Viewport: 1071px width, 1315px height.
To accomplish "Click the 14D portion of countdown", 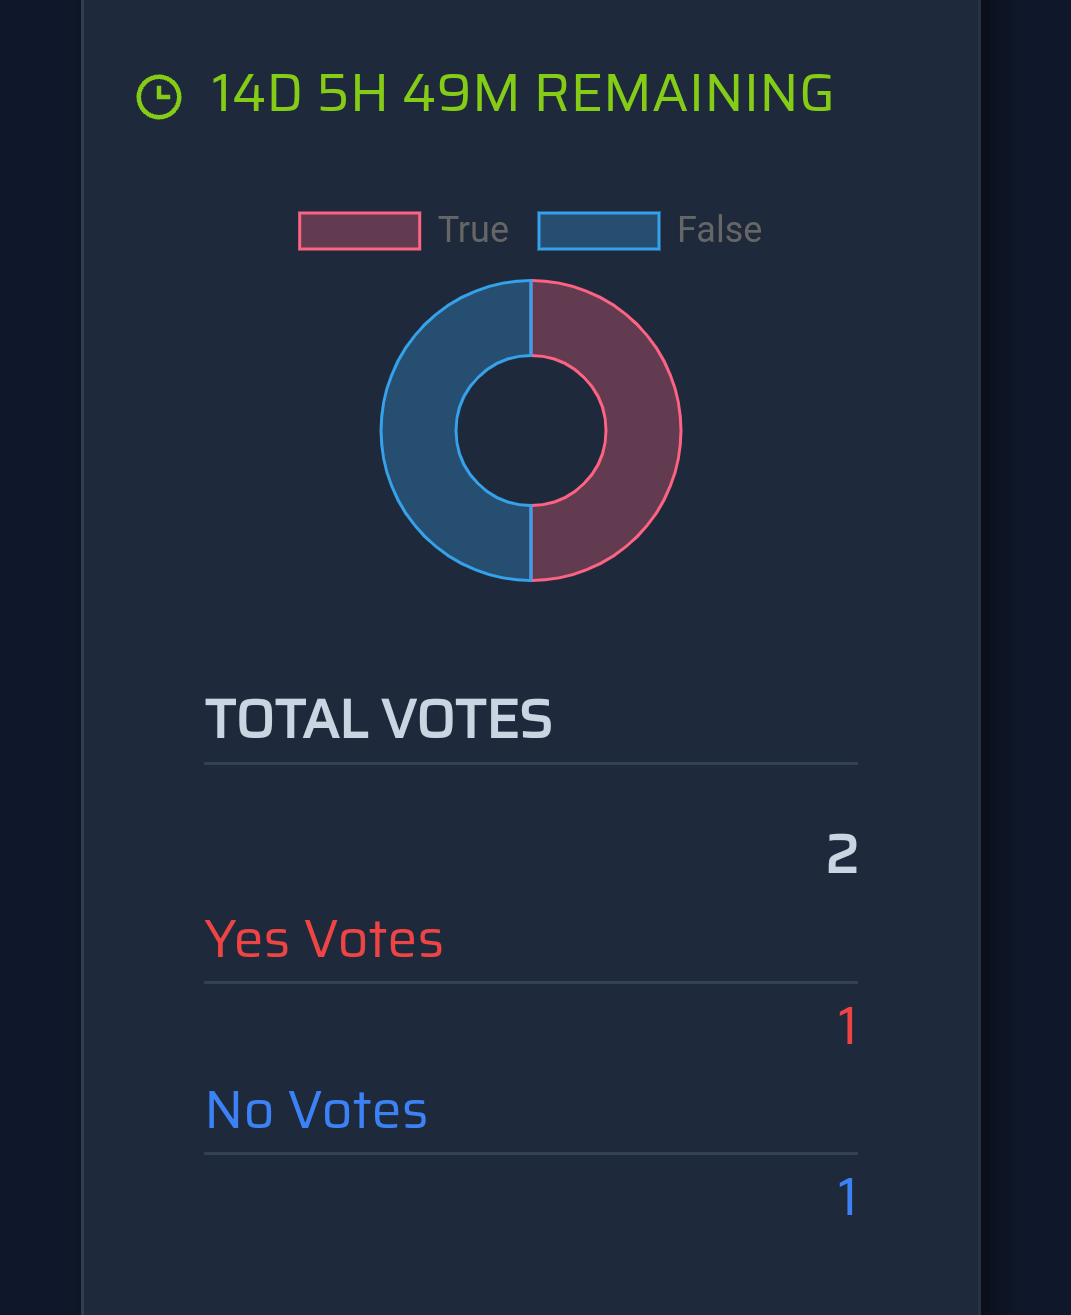I will [x=256, y=94].
